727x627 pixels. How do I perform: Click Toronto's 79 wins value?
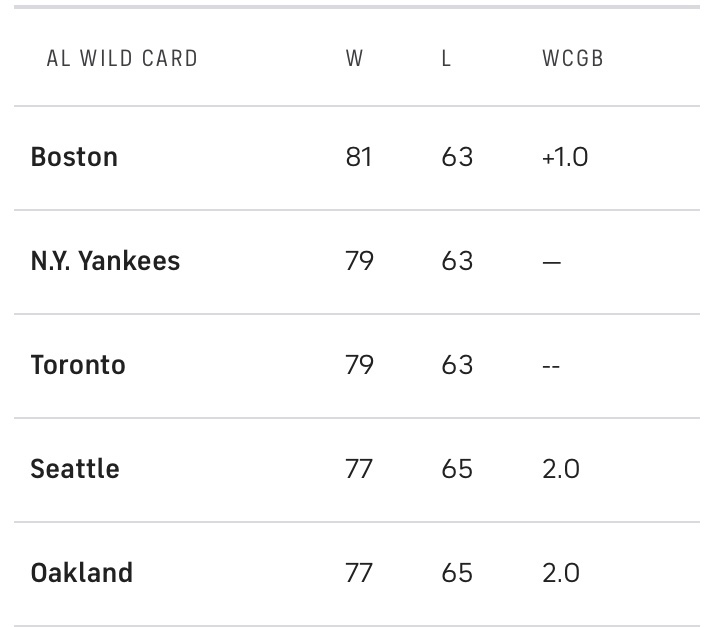[359, 365]
